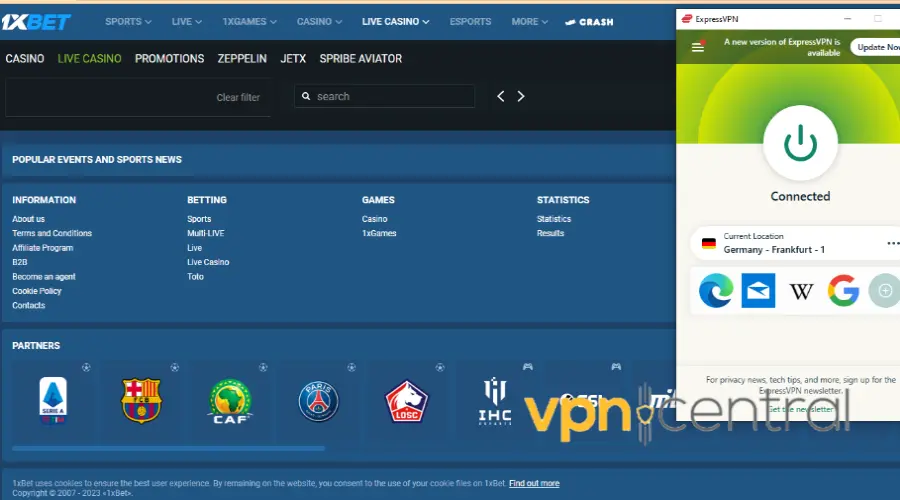
Task: Open the SPRIBE AVIATOR tab
Action: [x=360, y=59]
